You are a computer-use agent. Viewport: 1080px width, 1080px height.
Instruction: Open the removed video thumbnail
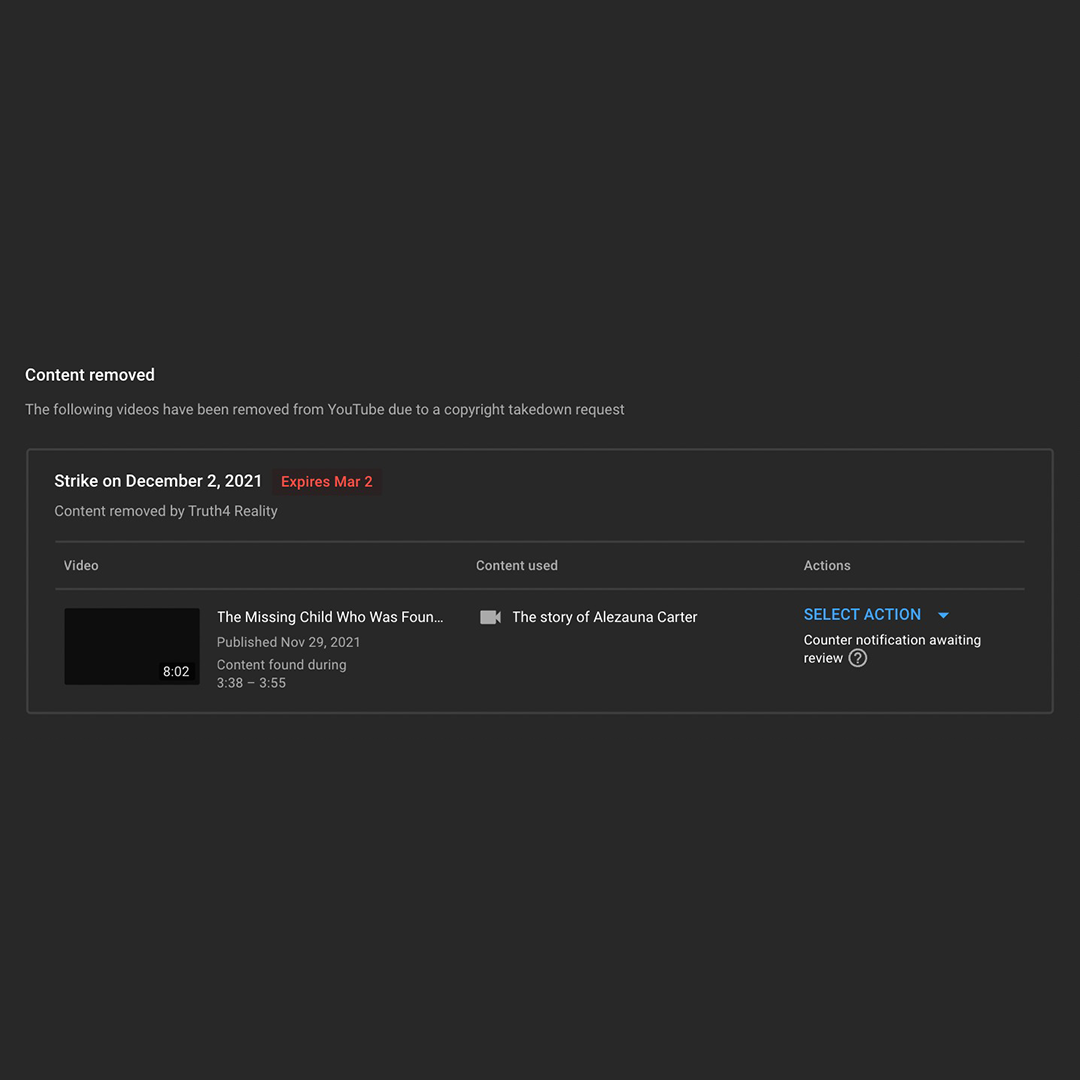132,646
